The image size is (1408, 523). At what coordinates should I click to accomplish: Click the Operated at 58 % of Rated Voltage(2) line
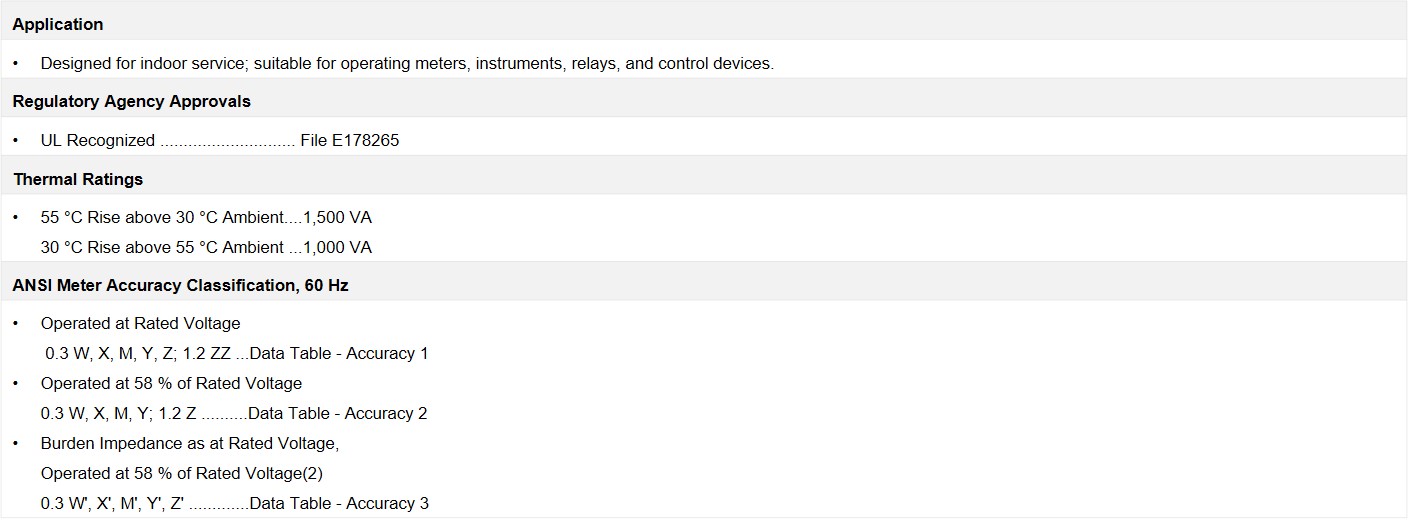coord(182,474)
